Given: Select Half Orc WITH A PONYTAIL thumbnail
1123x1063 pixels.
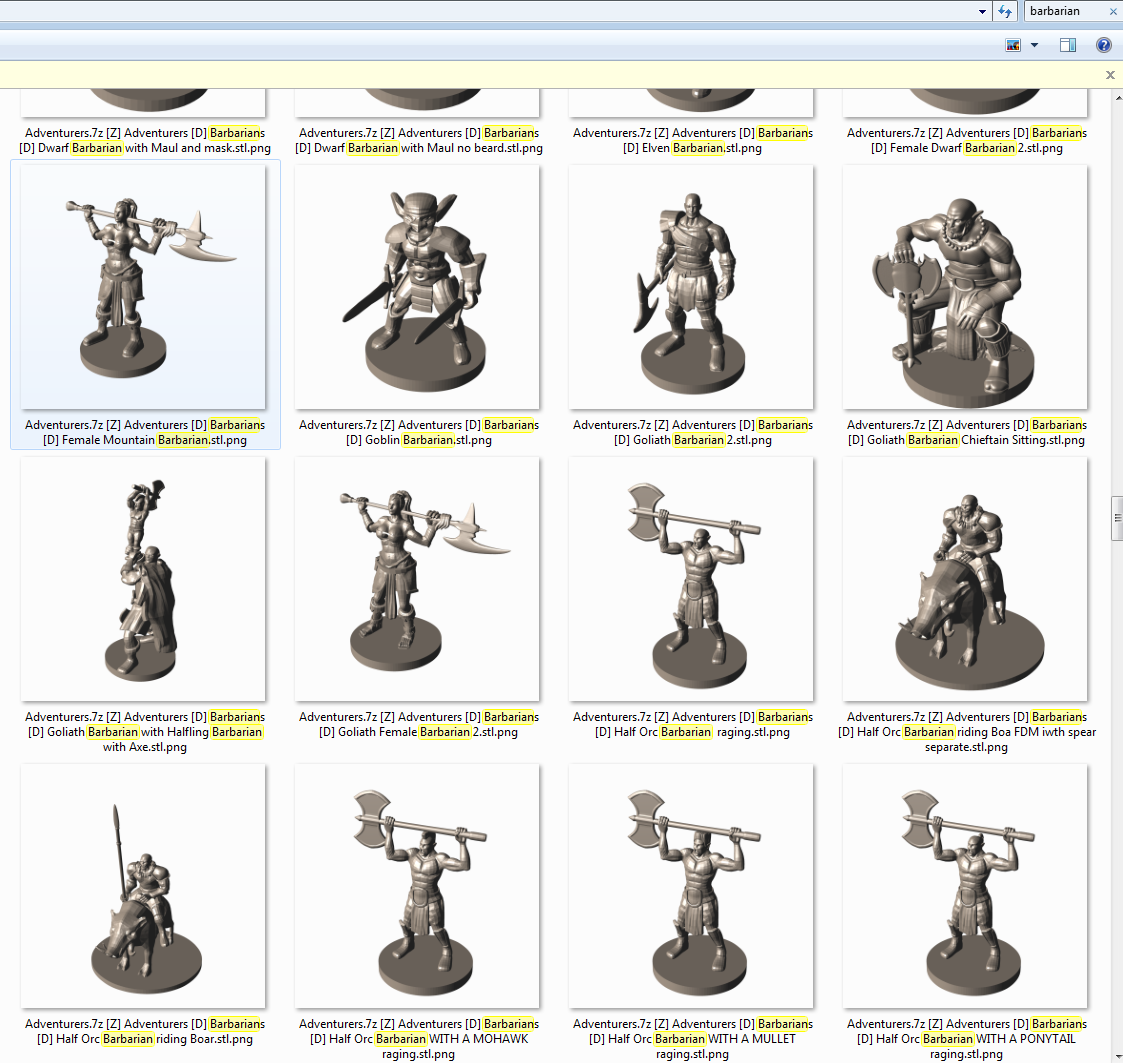Looking at the screenshot, I should 965,886.
